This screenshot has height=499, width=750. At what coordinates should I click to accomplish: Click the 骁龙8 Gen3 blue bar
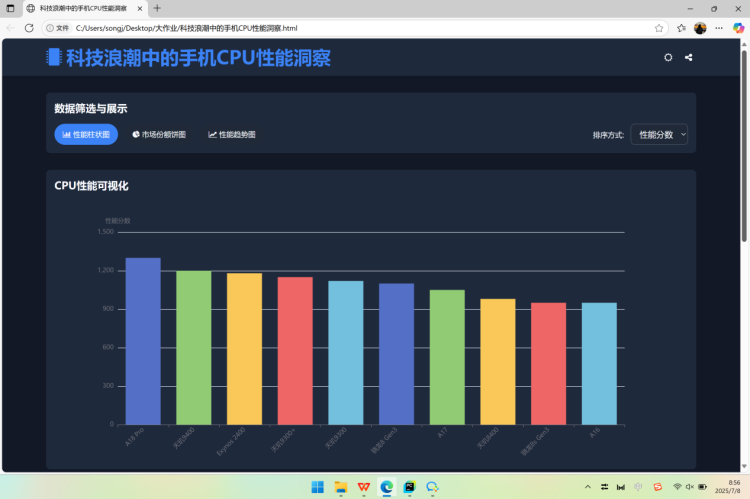397,354
